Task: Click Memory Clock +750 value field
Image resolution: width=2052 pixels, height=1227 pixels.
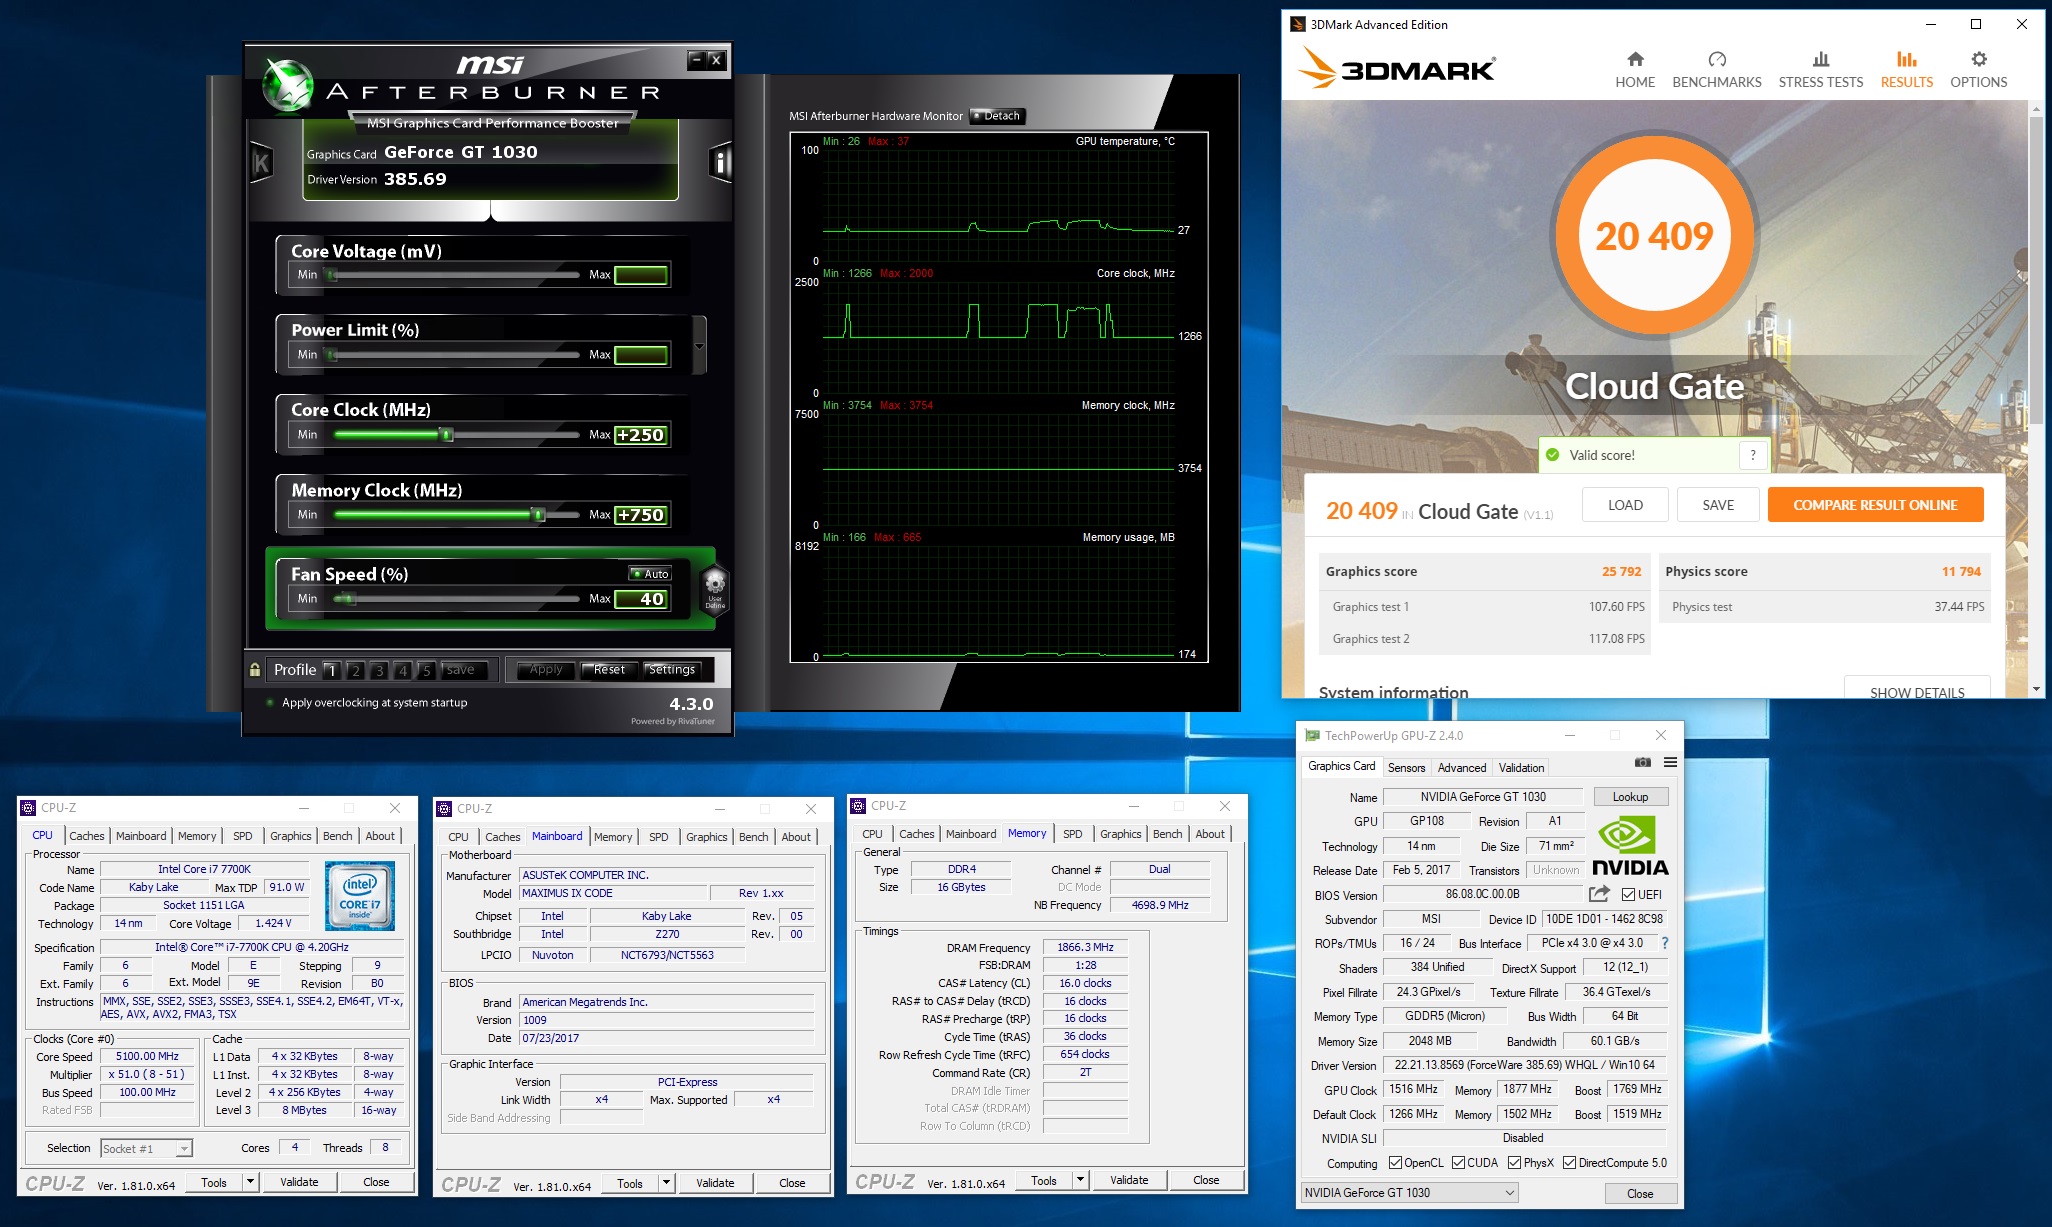Action: pos(640,515)
